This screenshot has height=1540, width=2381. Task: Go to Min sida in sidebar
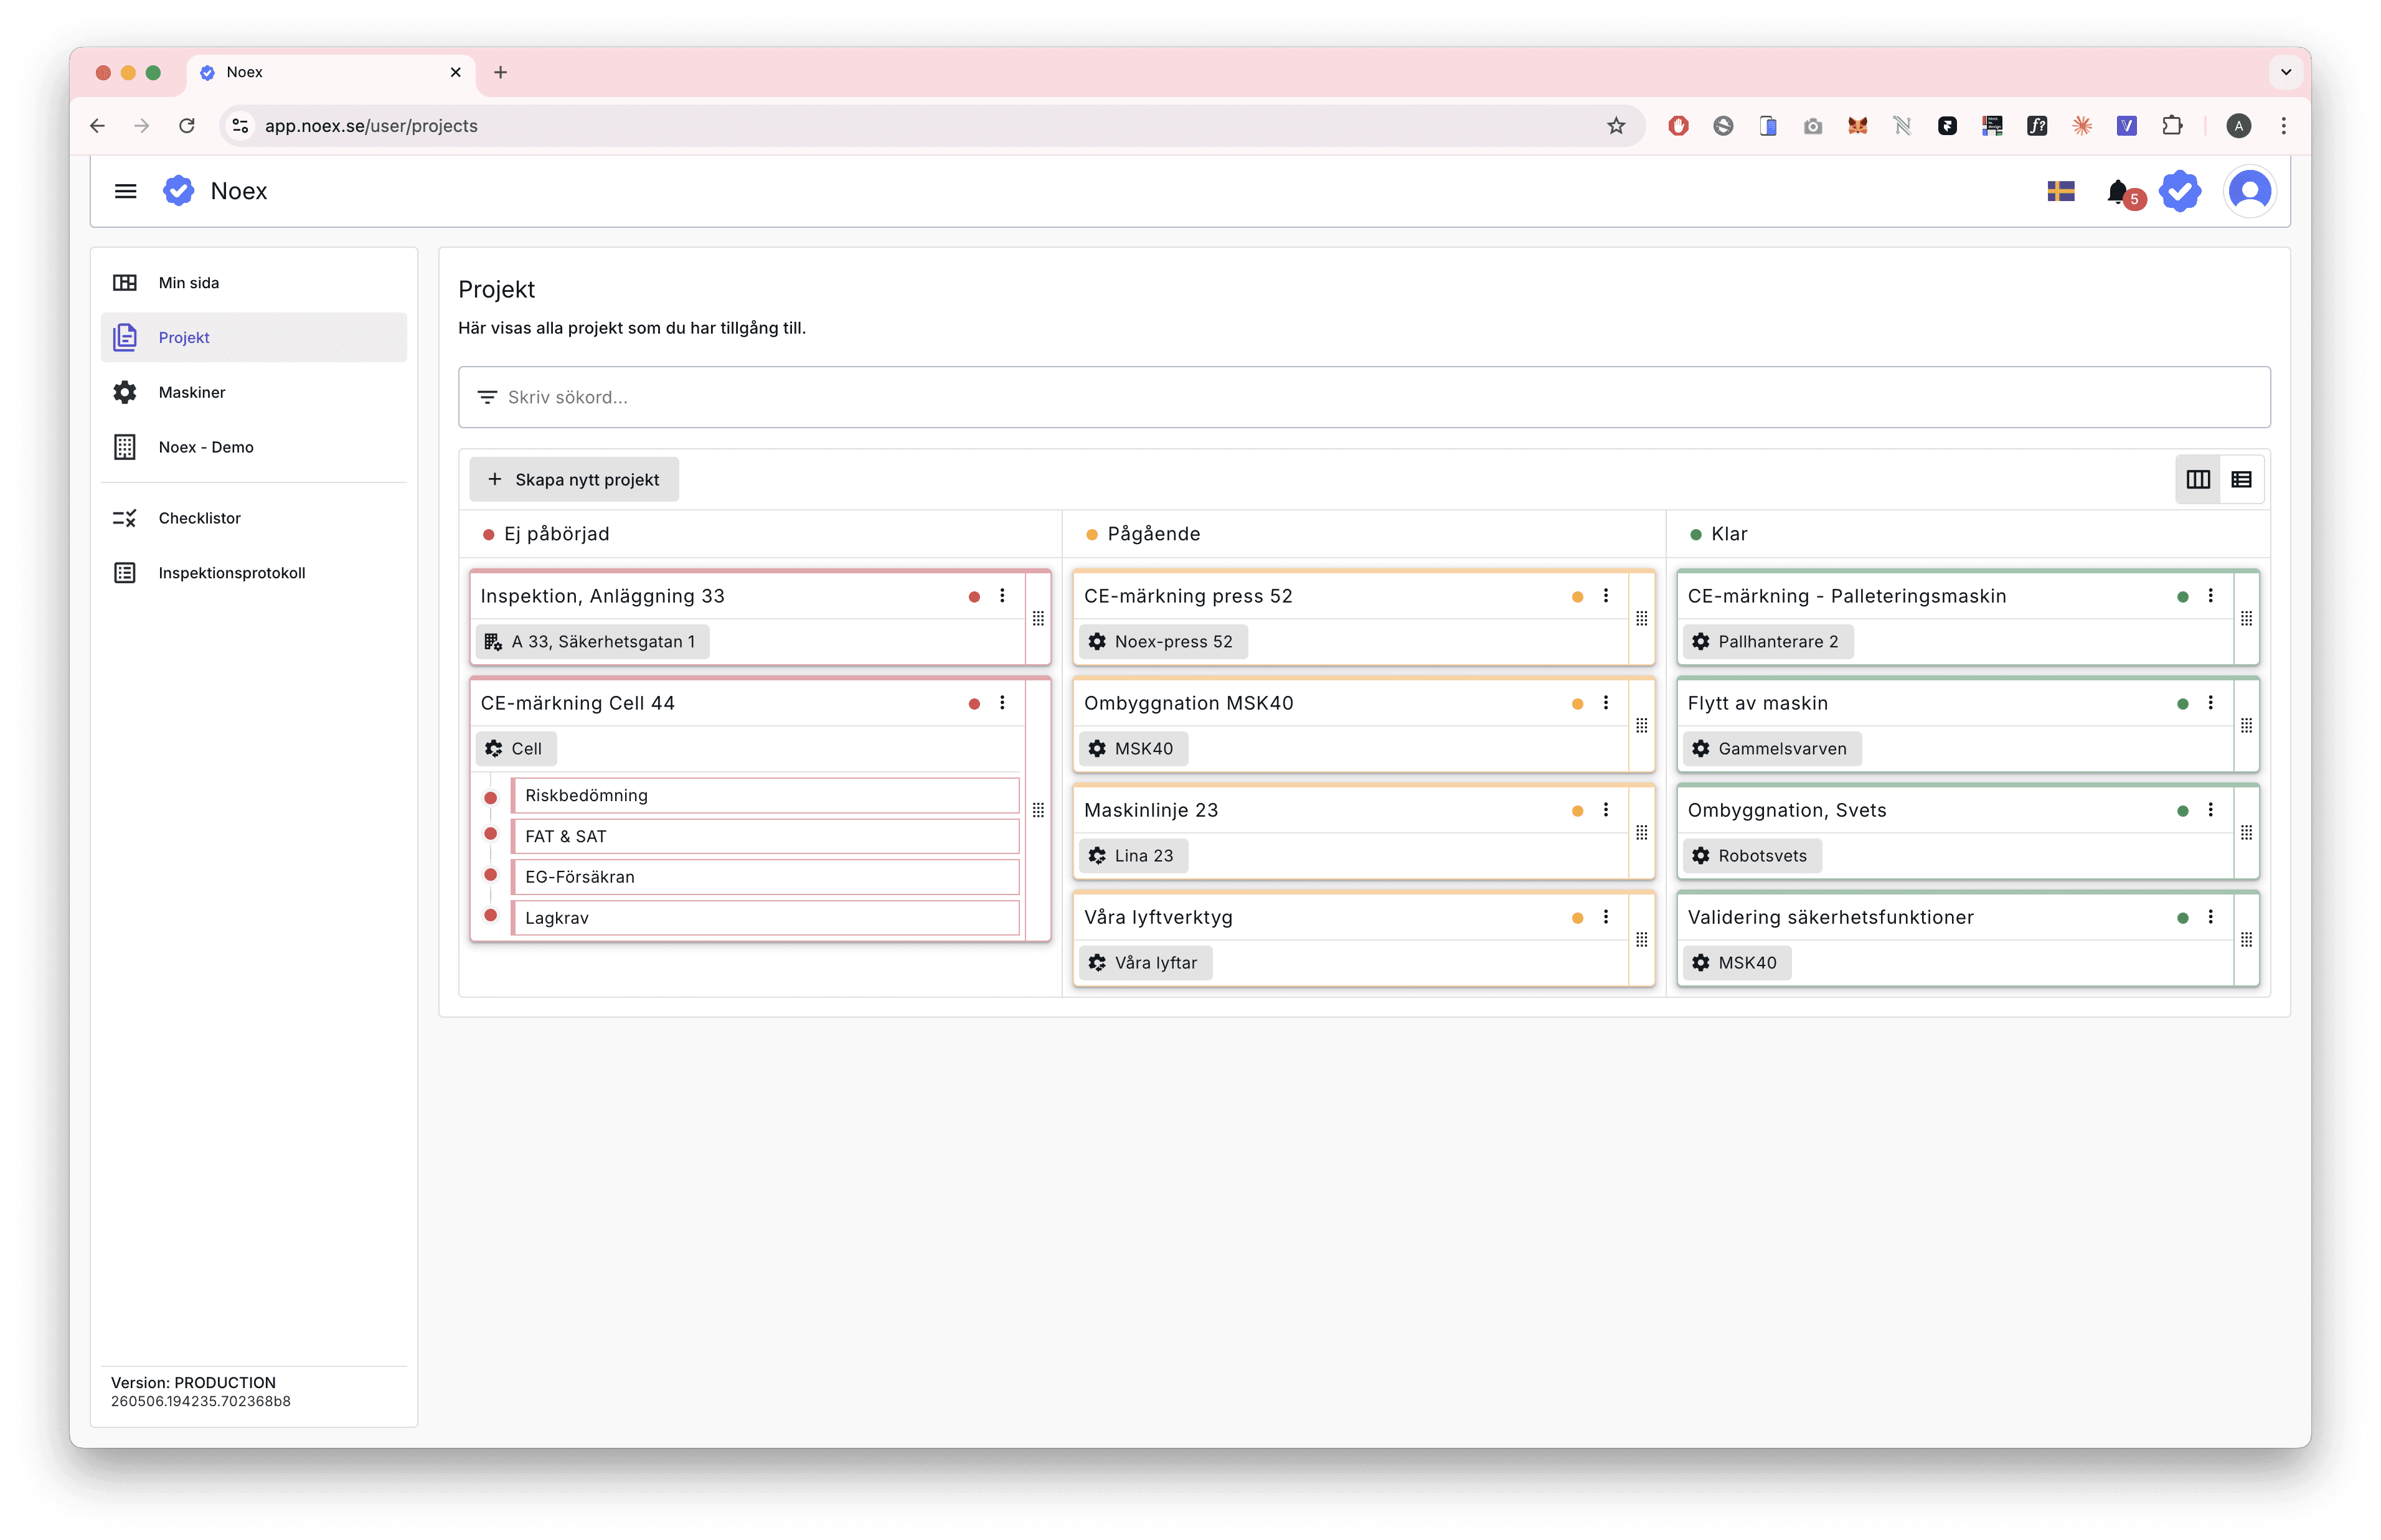[x=254, y=283]
